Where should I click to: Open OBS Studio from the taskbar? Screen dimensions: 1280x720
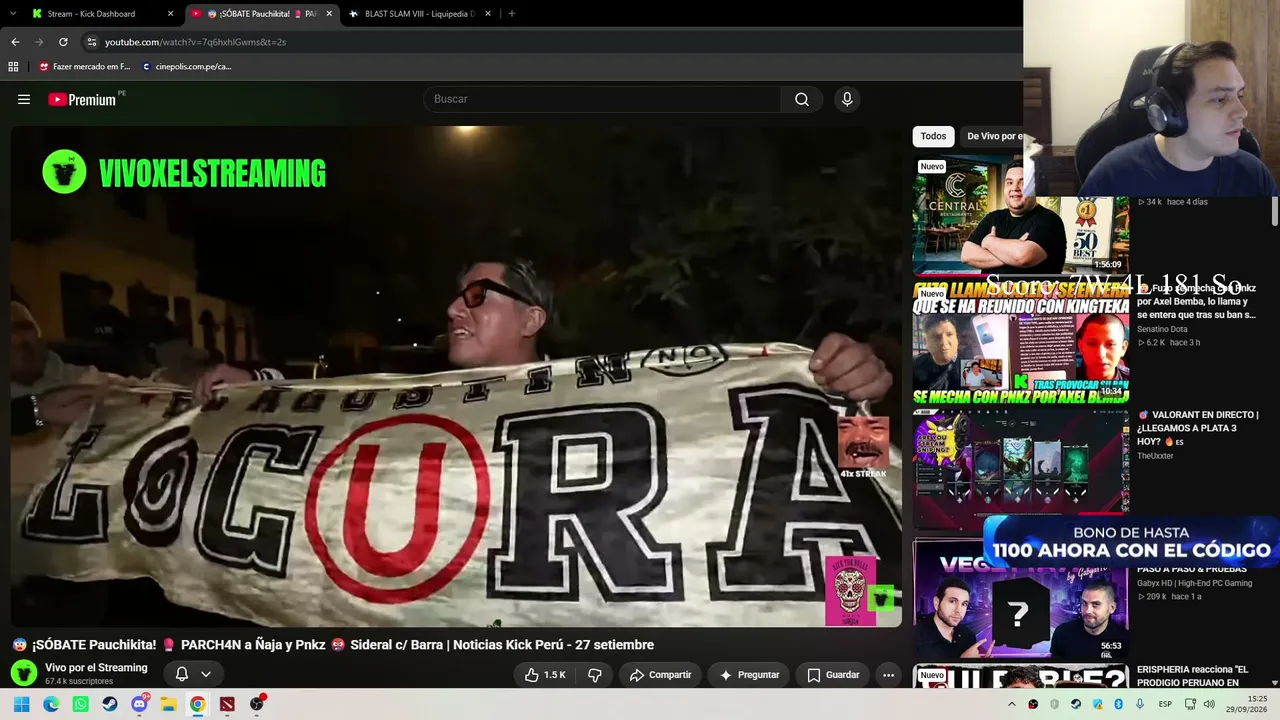click(257, 704)
